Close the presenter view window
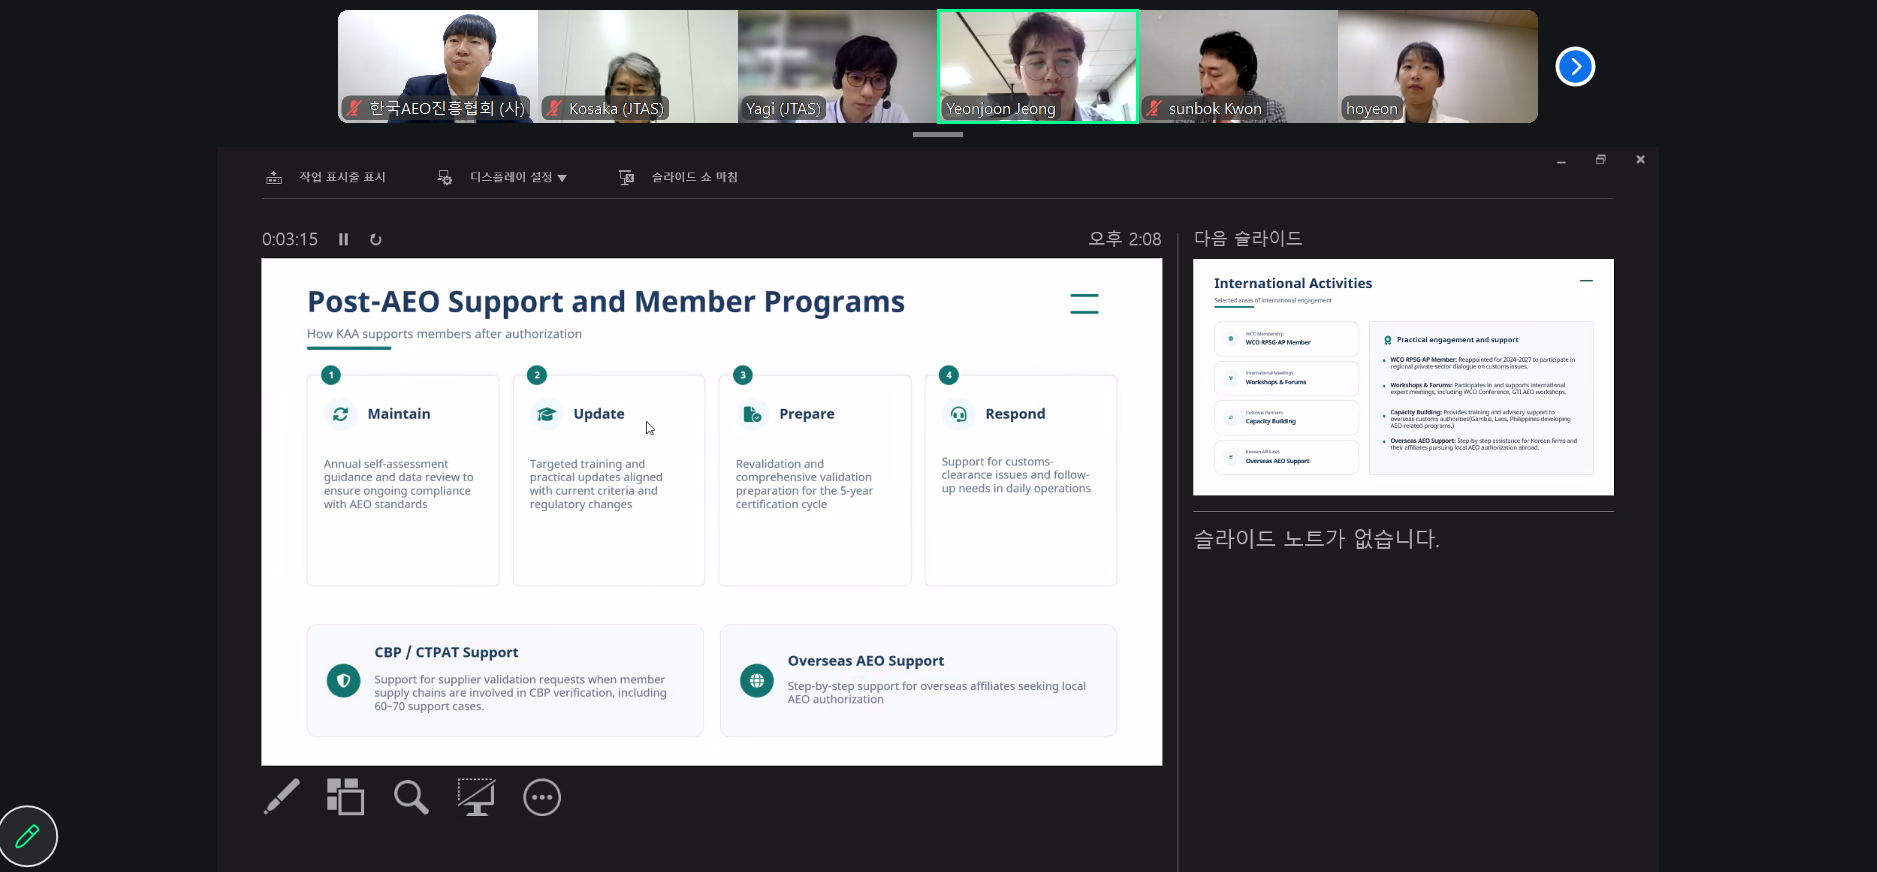The image size is (1877, 872). point(1640,160)
